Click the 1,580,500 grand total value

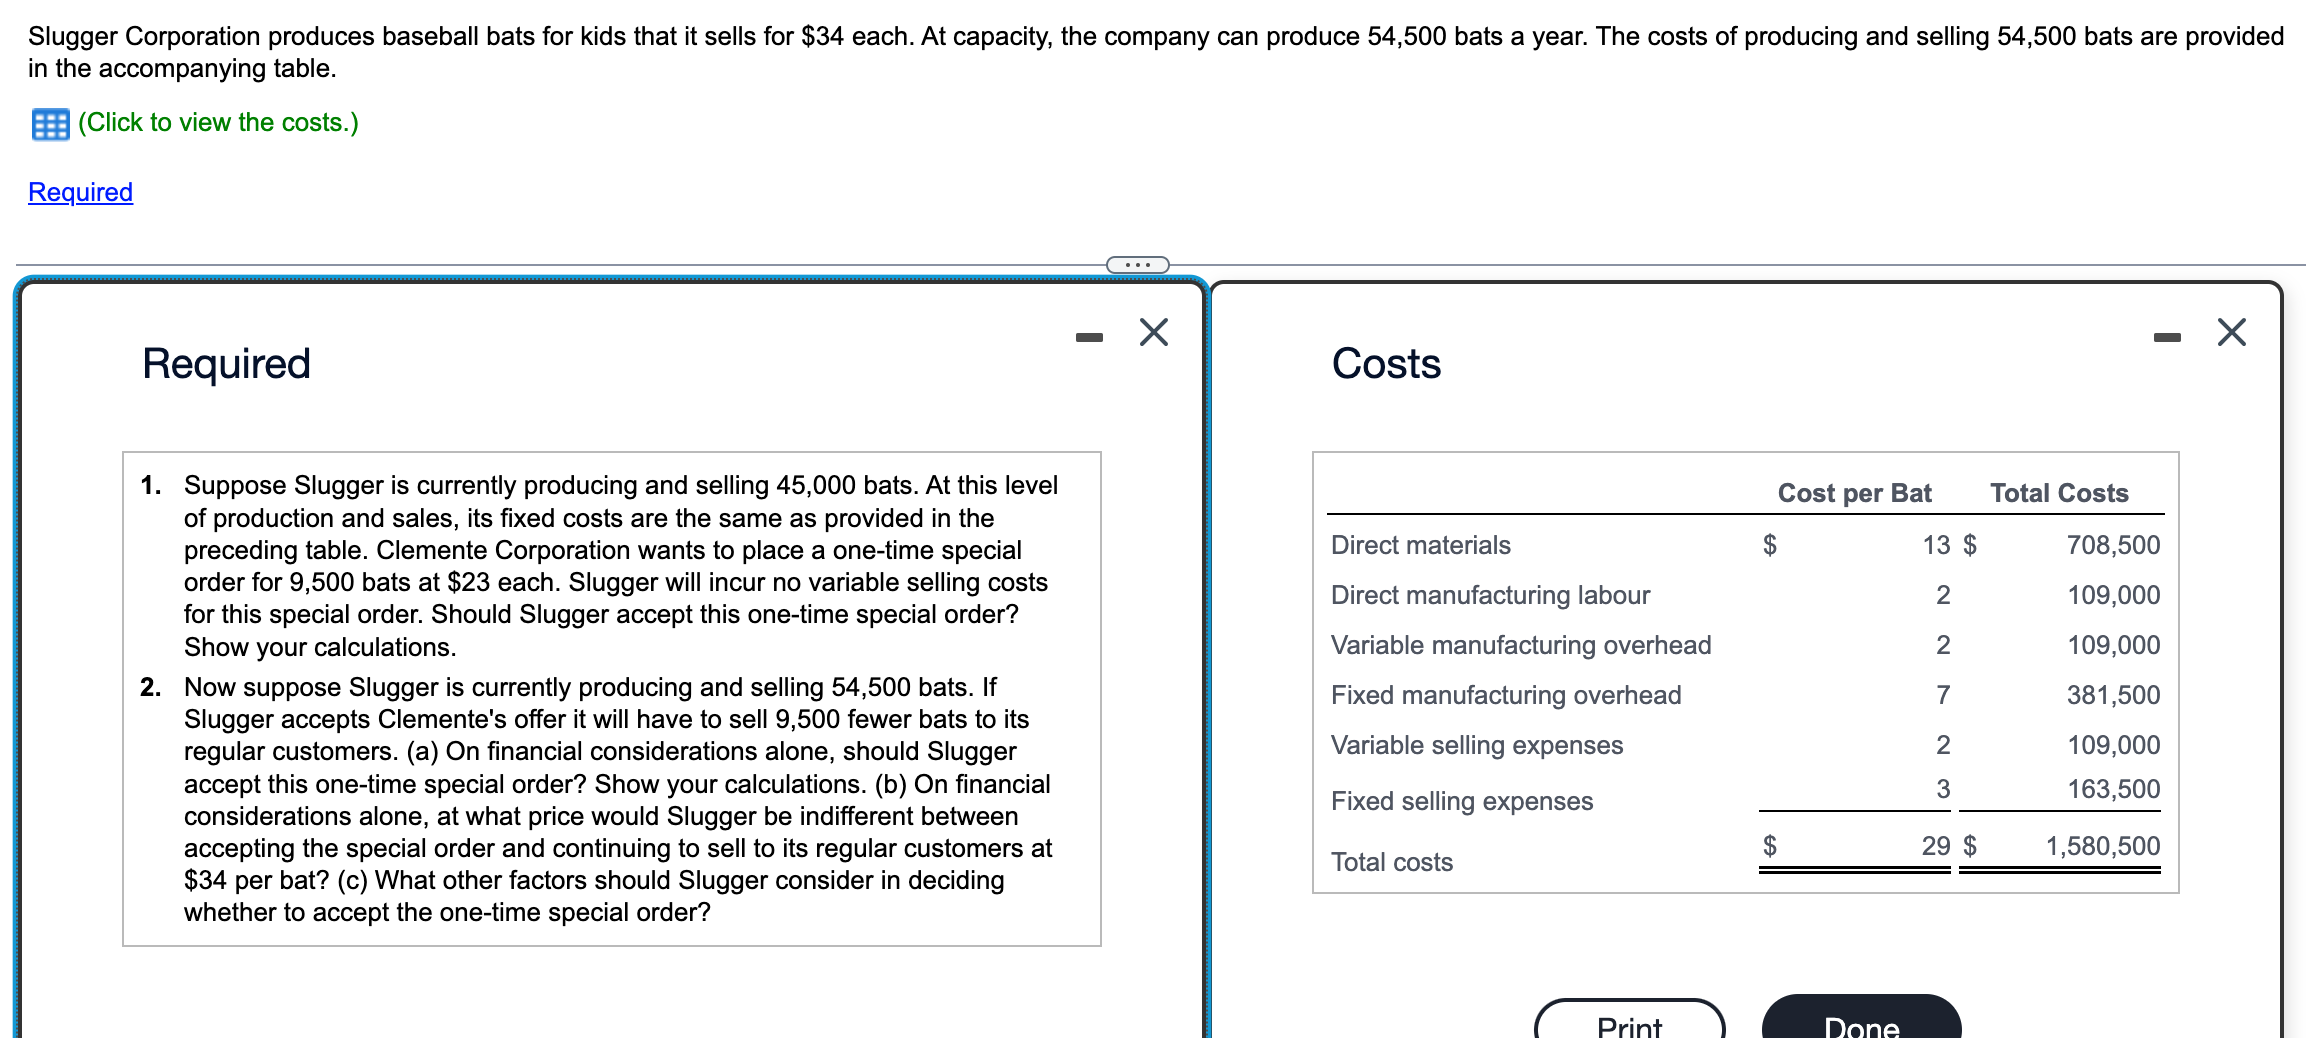[x=2103, y=846]
